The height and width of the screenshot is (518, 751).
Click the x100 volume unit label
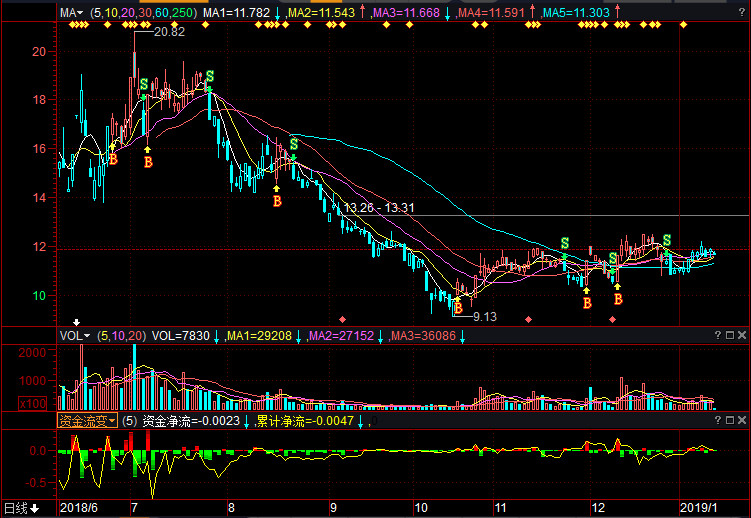(30, 403)
